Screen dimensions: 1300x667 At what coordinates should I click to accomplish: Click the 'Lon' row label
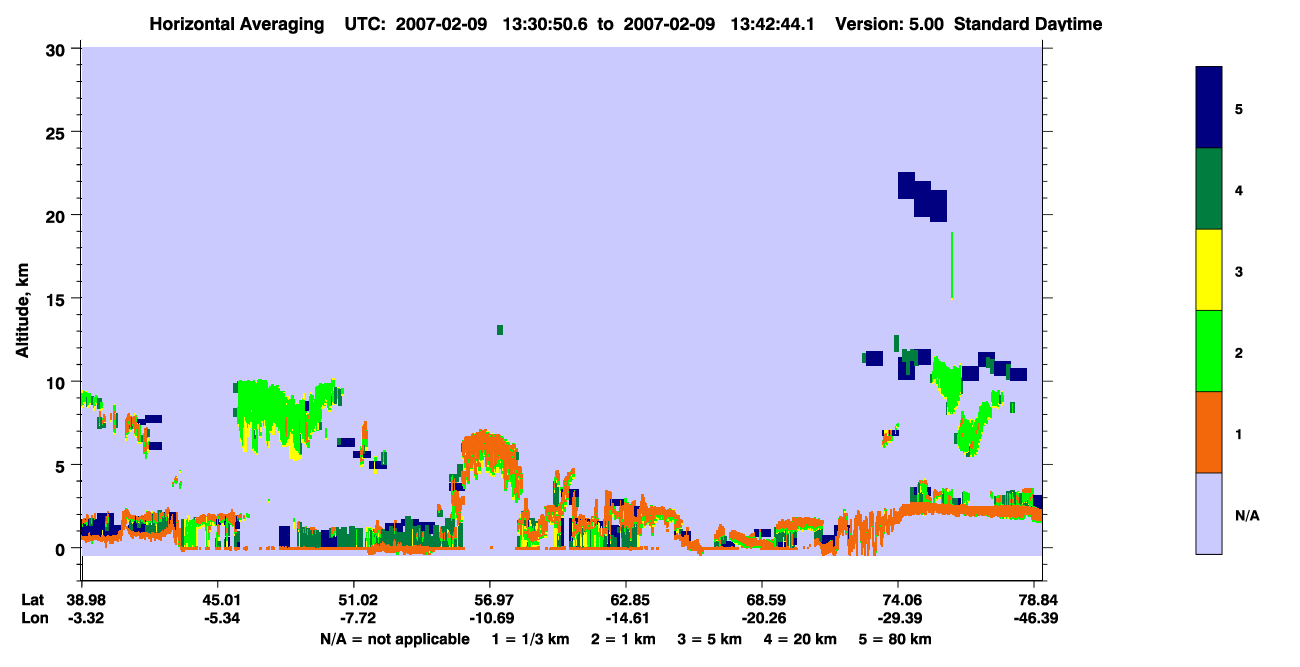[x=34, y=618]
